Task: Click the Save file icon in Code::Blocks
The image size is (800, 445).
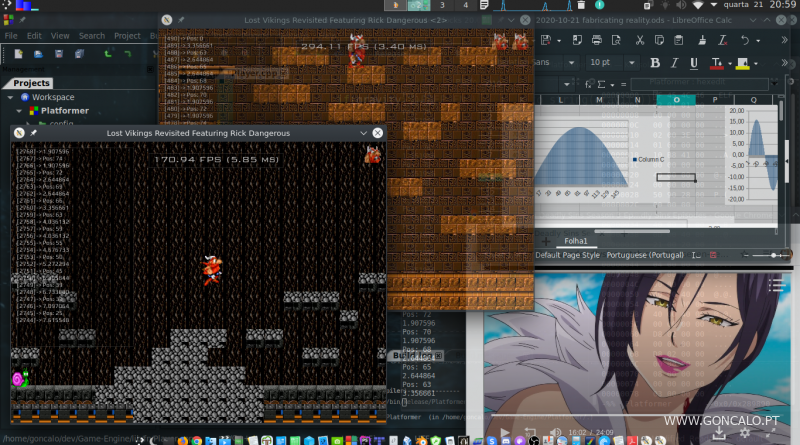Action: 59,54
